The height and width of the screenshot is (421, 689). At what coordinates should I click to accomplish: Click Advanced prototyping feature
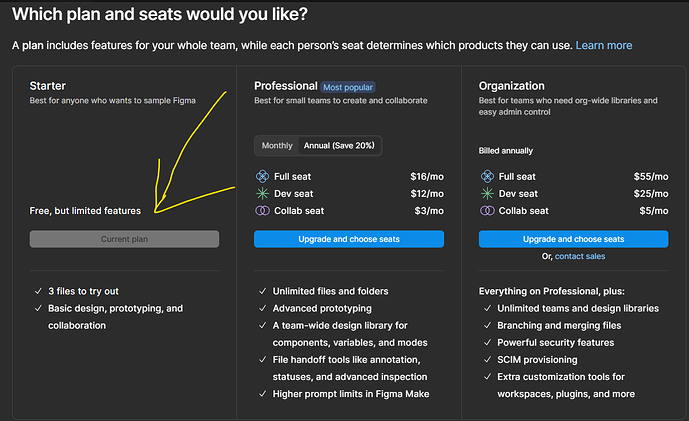pos(322,308)
